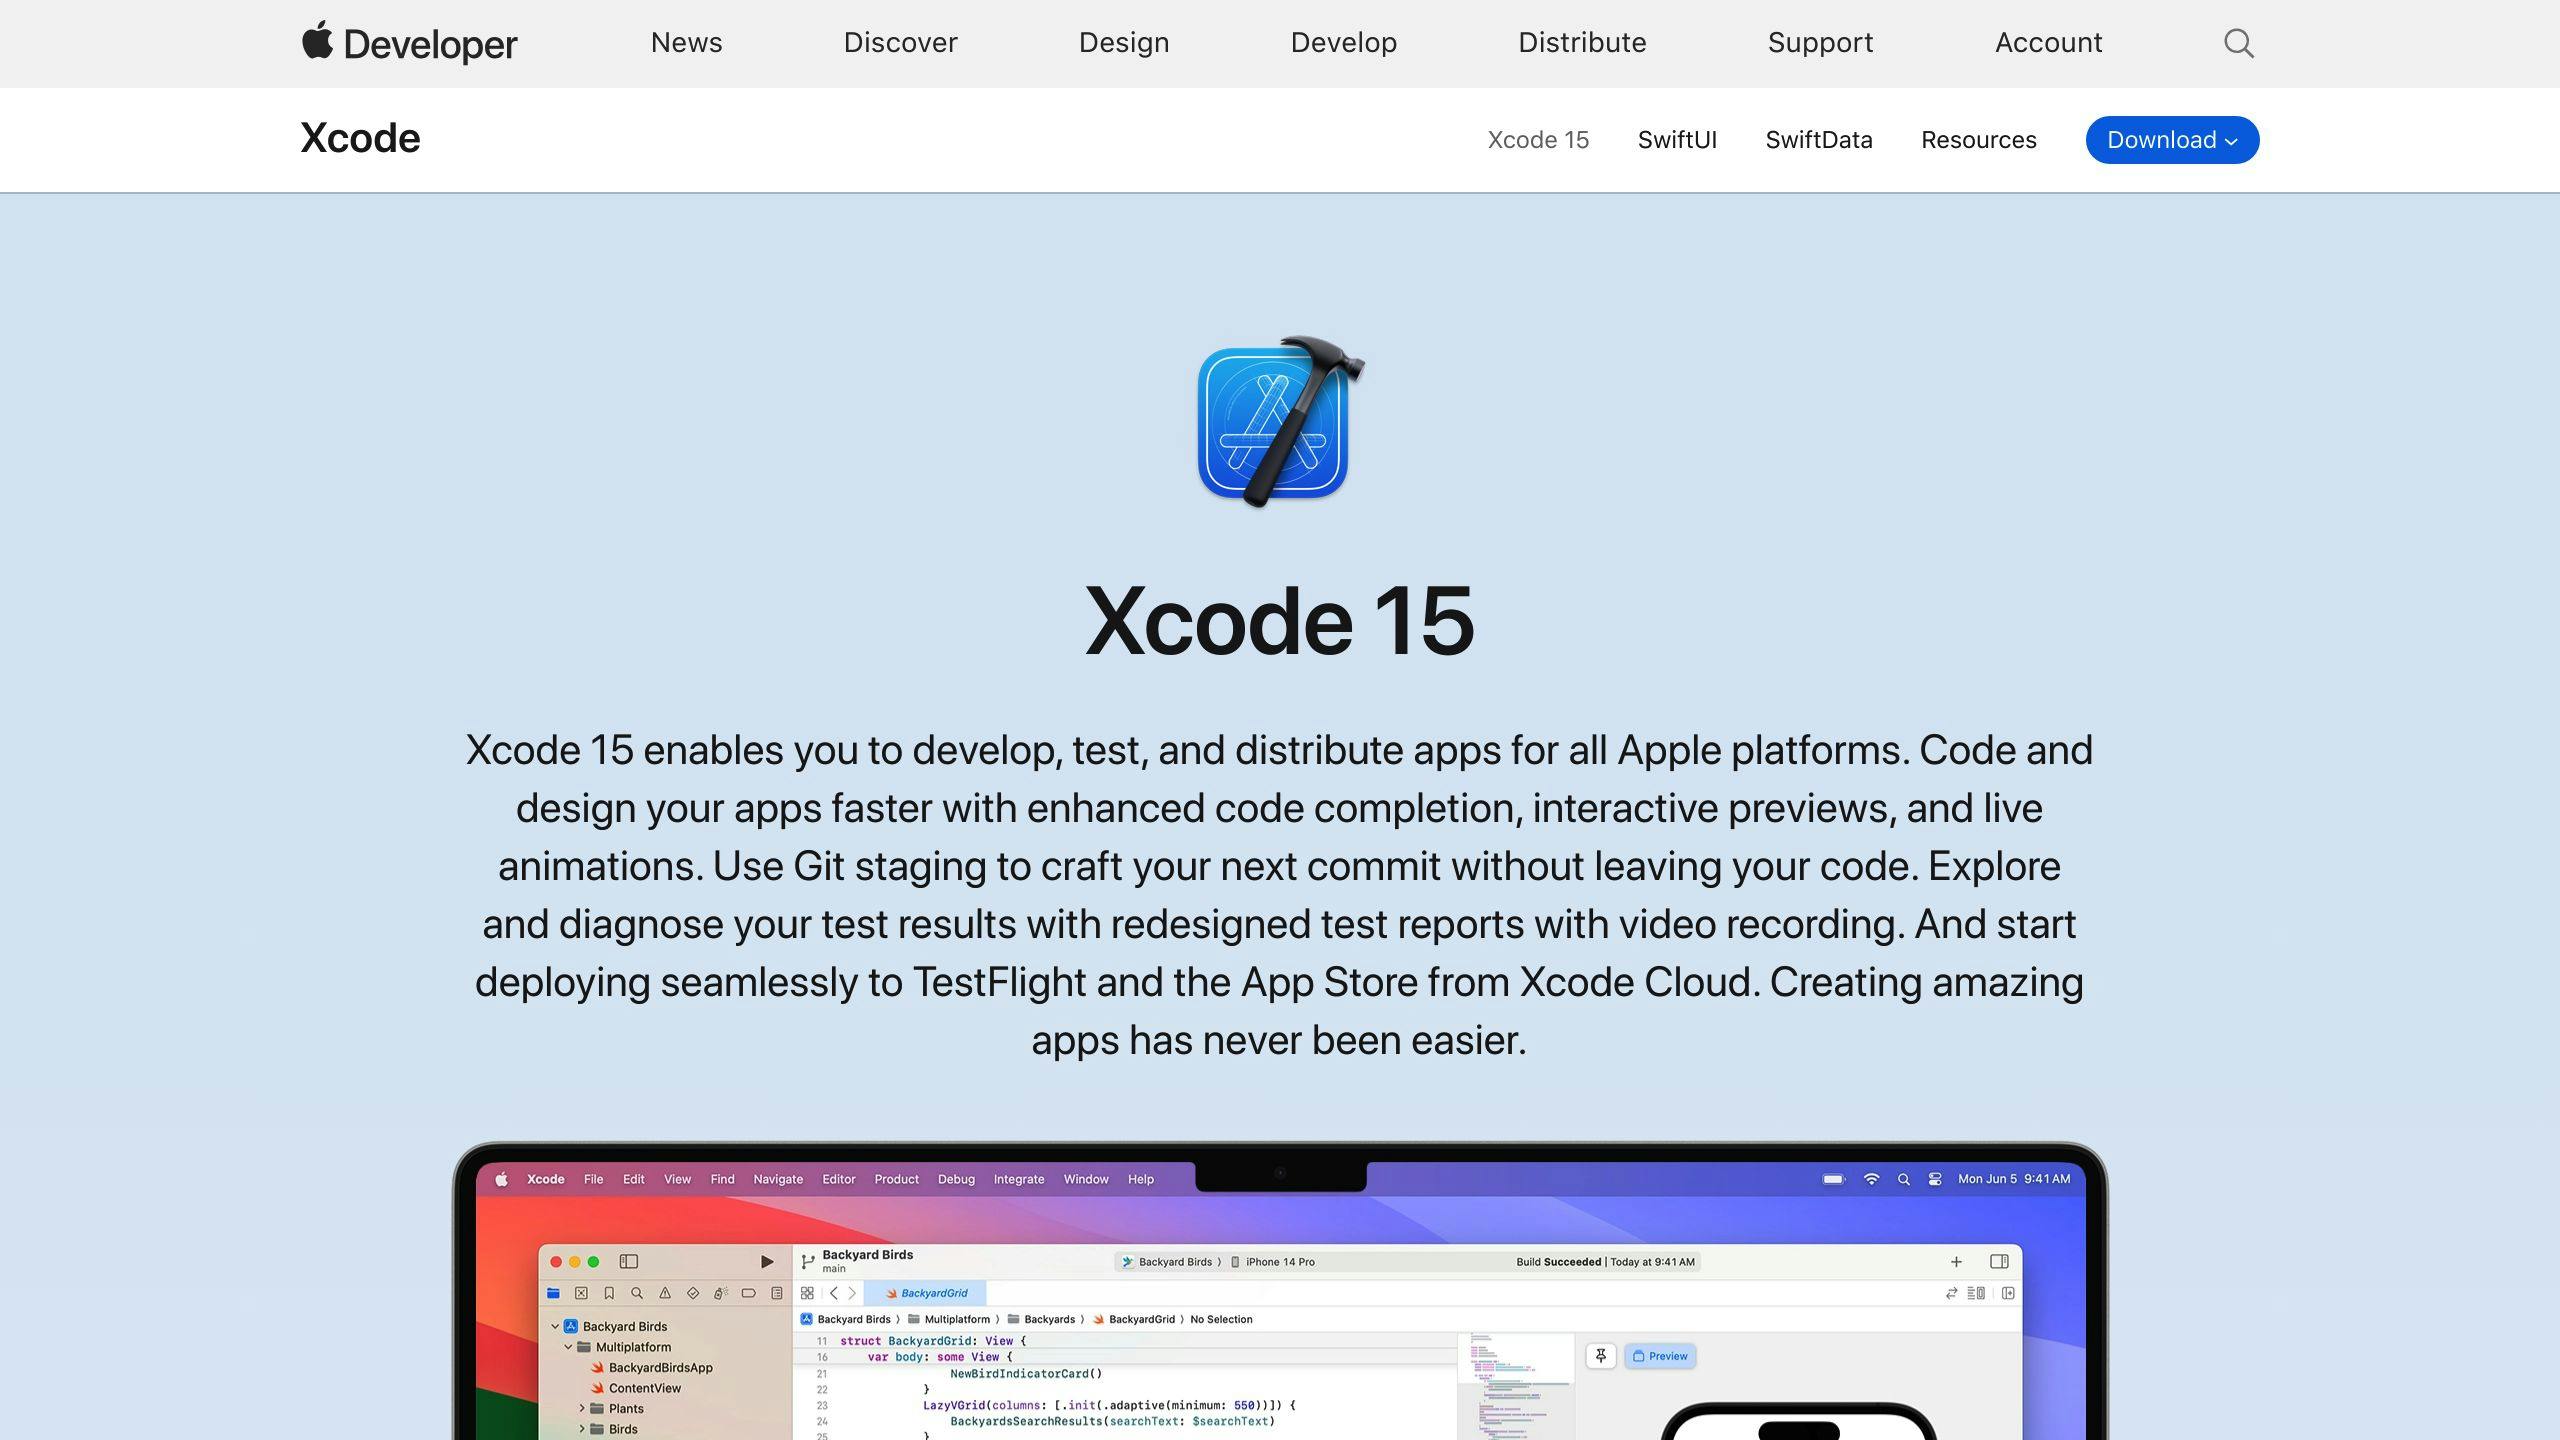The image size is (2560, 1440).
Task: Toggle the navigator sidebar visibility
Action: 629,1262
